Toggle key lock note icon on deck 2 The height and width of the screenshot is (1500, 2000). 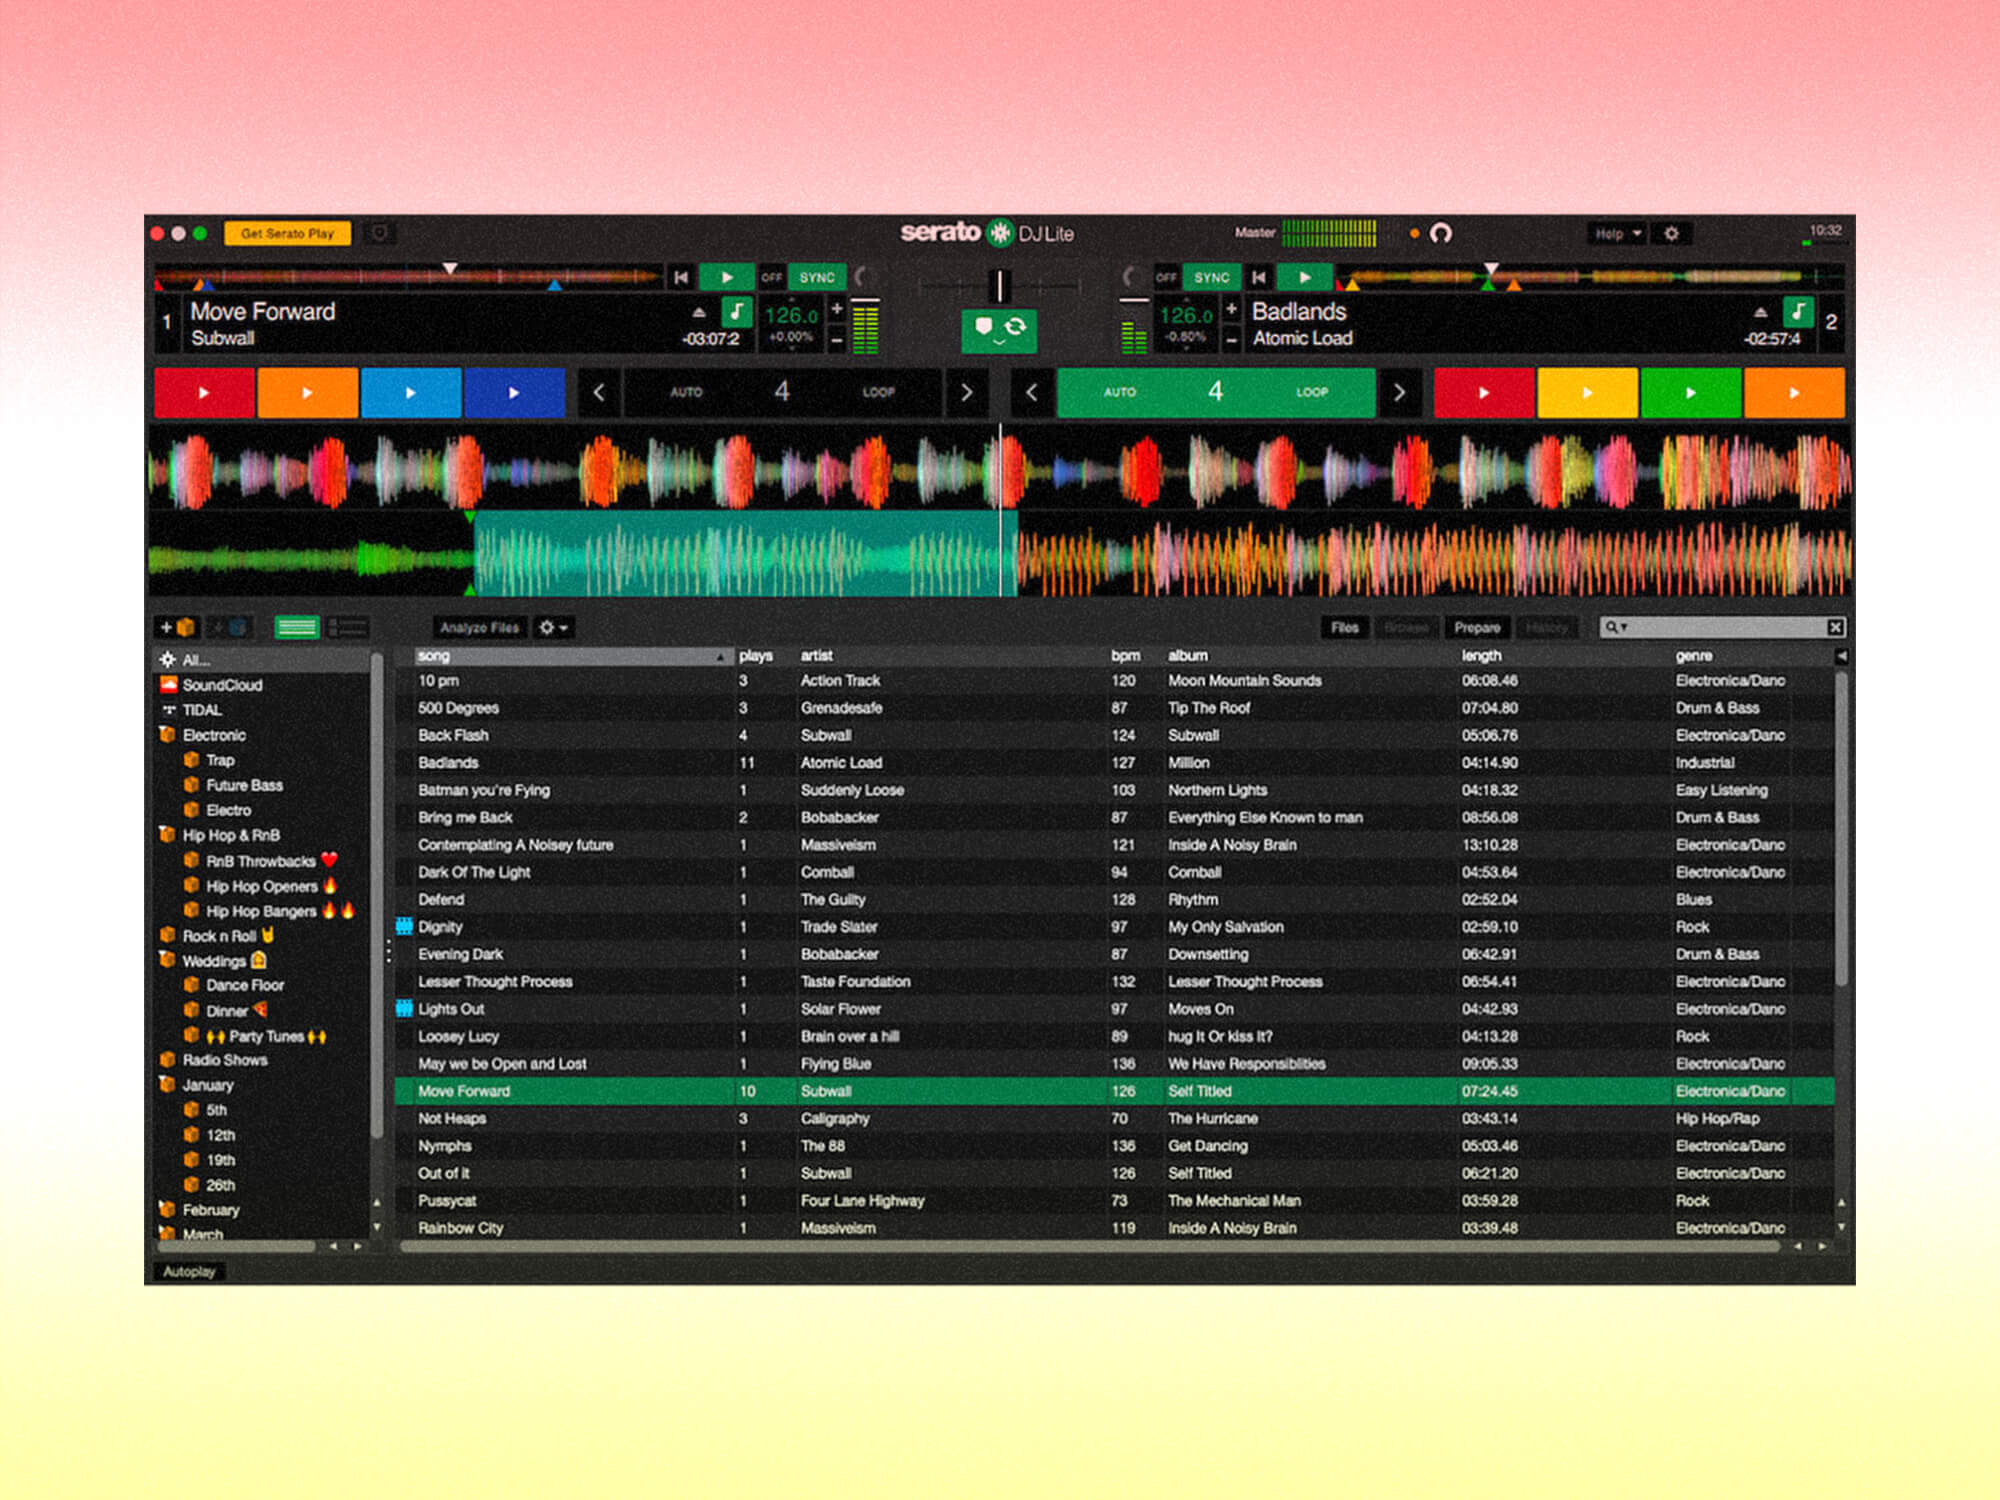1798,312
